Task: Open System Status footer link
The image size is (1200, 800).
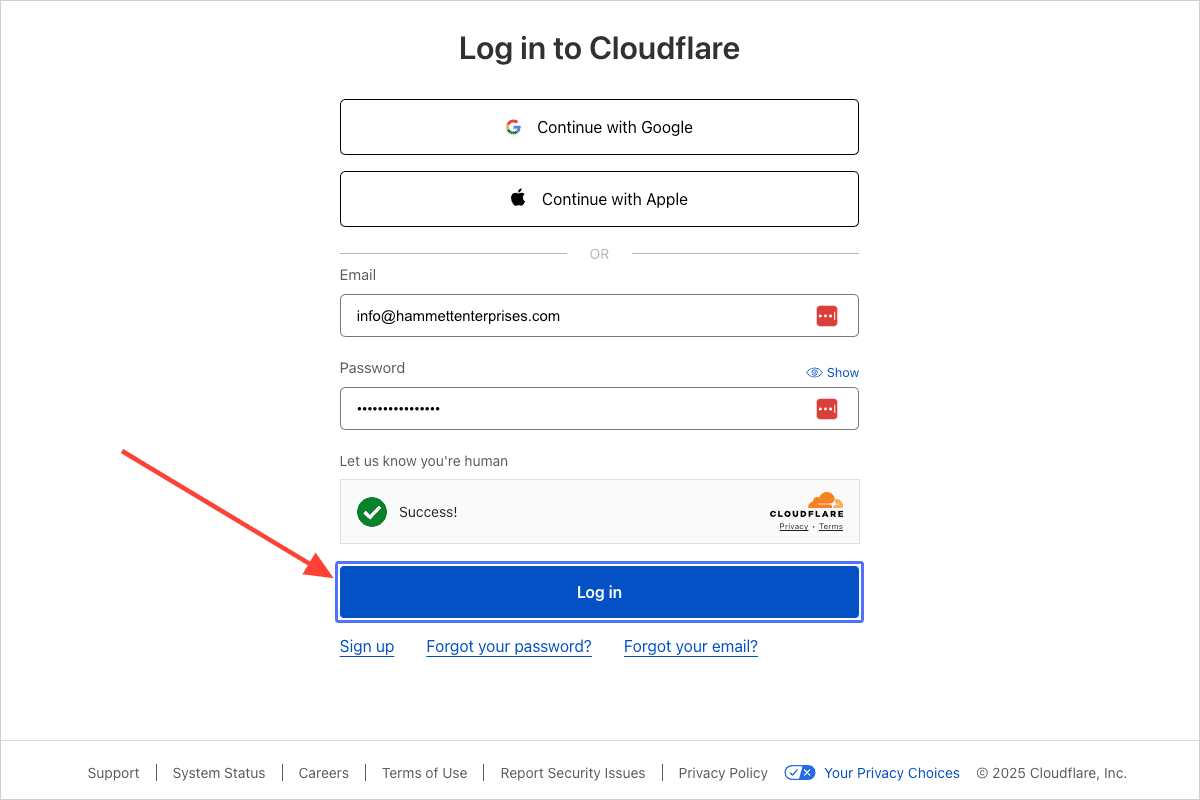Action: tap(219, 773)
